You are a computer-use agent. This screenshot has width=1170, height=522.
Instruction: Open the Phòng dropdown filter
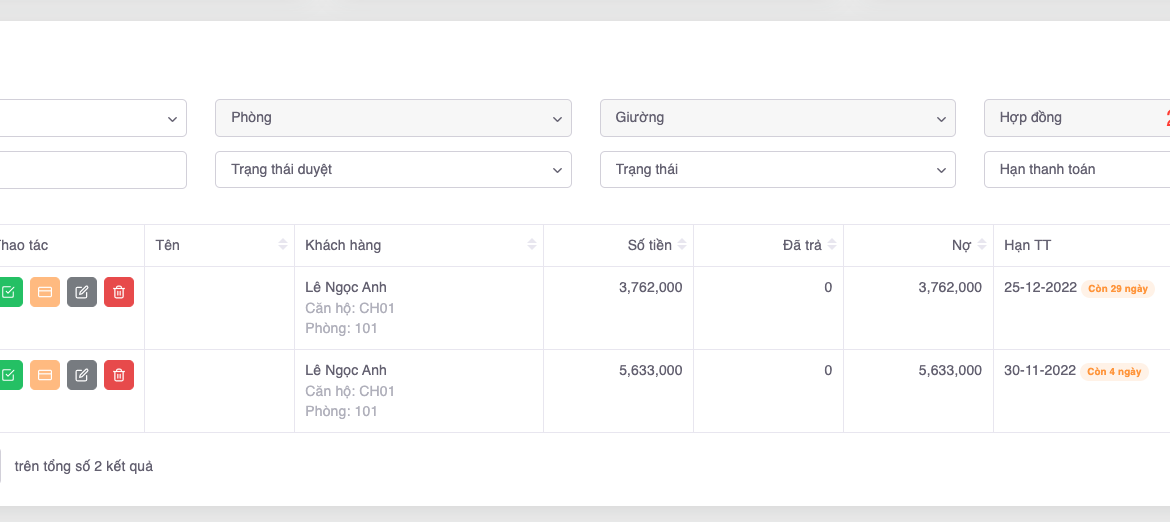(393, 118)
